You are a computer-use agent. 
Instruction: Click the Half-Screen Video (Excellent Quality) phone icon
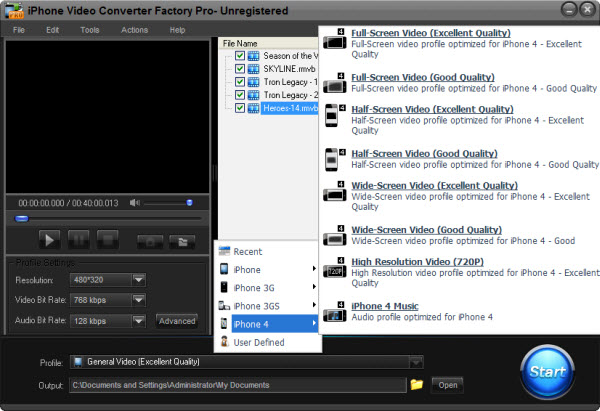pos(334,115)
